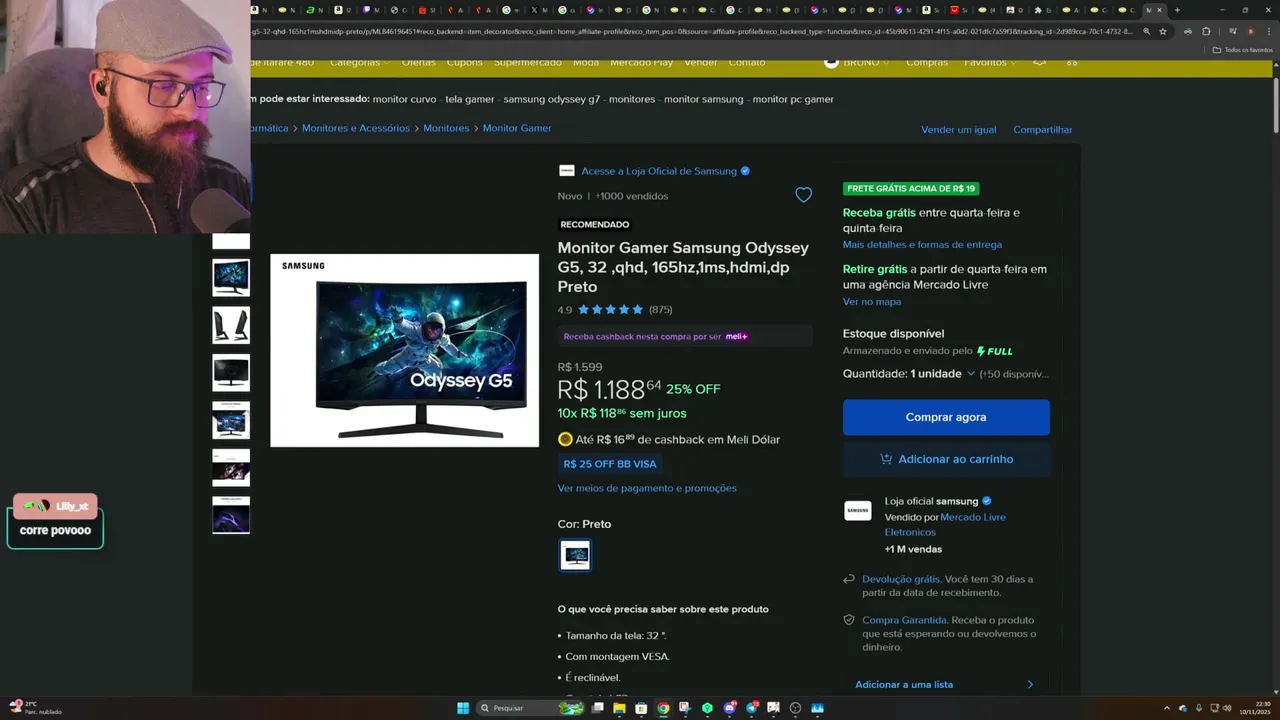
Task: Click the shopping cart icon in header
Action: coord(1072,62)
